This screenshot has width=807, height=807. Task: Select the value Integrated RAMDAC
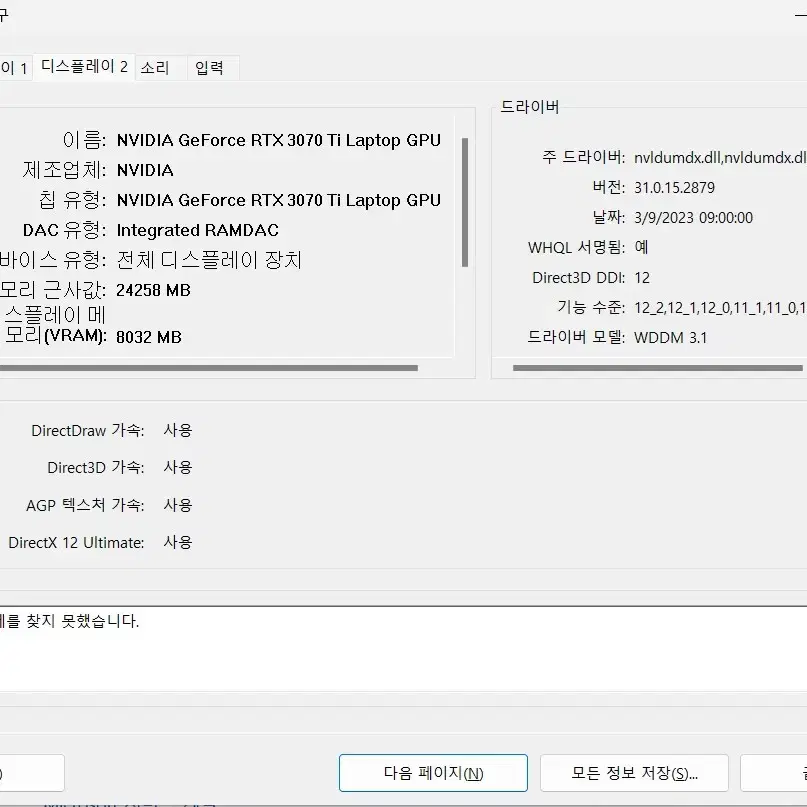point(198,230)
